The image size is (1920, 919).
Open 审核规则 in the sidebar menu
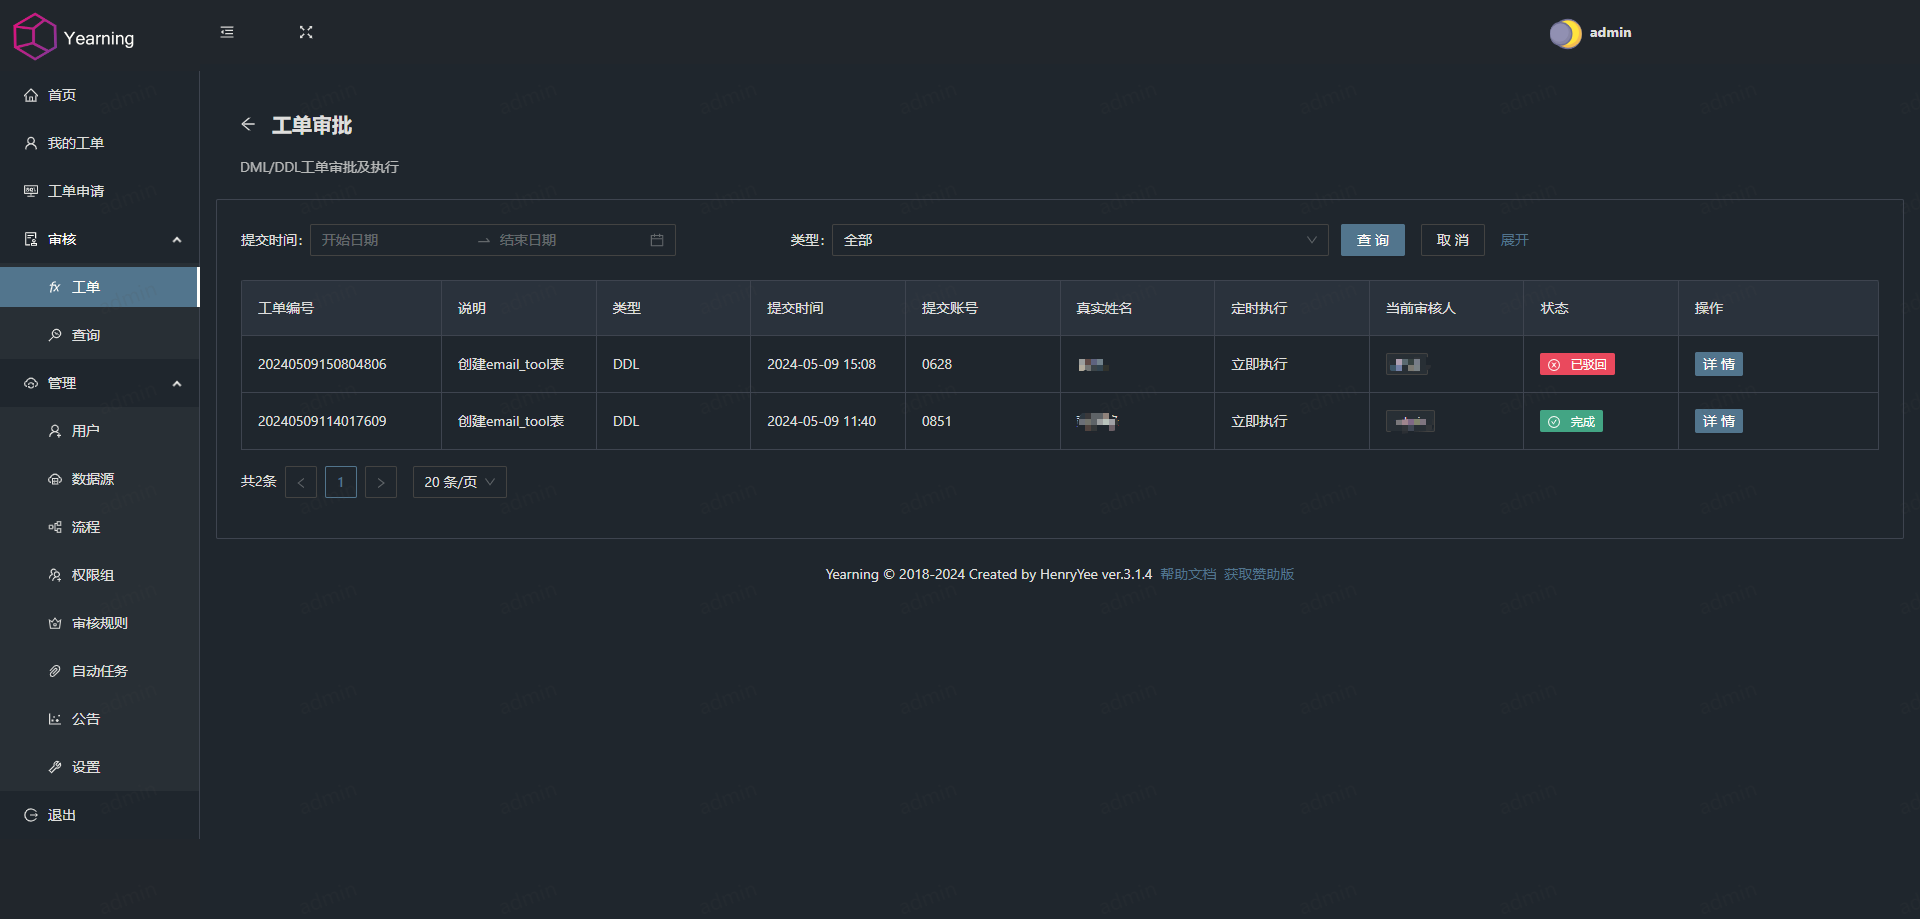pyautogui.click(x=100, y=623)
